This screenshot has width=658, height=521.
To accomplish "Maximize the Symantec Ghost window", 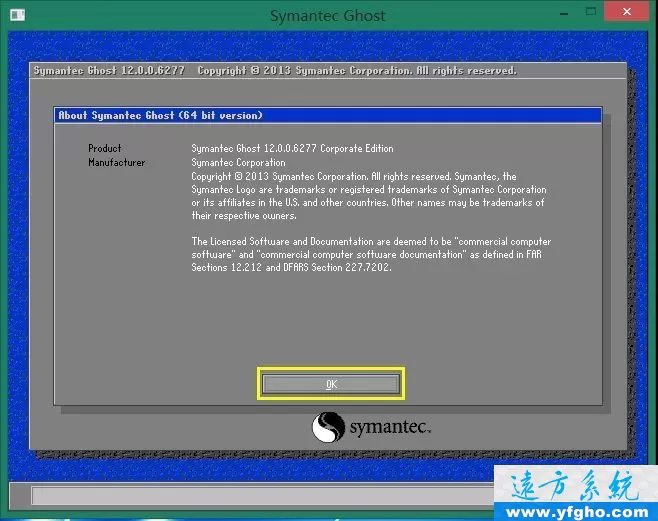I will [x=591, y=12].
